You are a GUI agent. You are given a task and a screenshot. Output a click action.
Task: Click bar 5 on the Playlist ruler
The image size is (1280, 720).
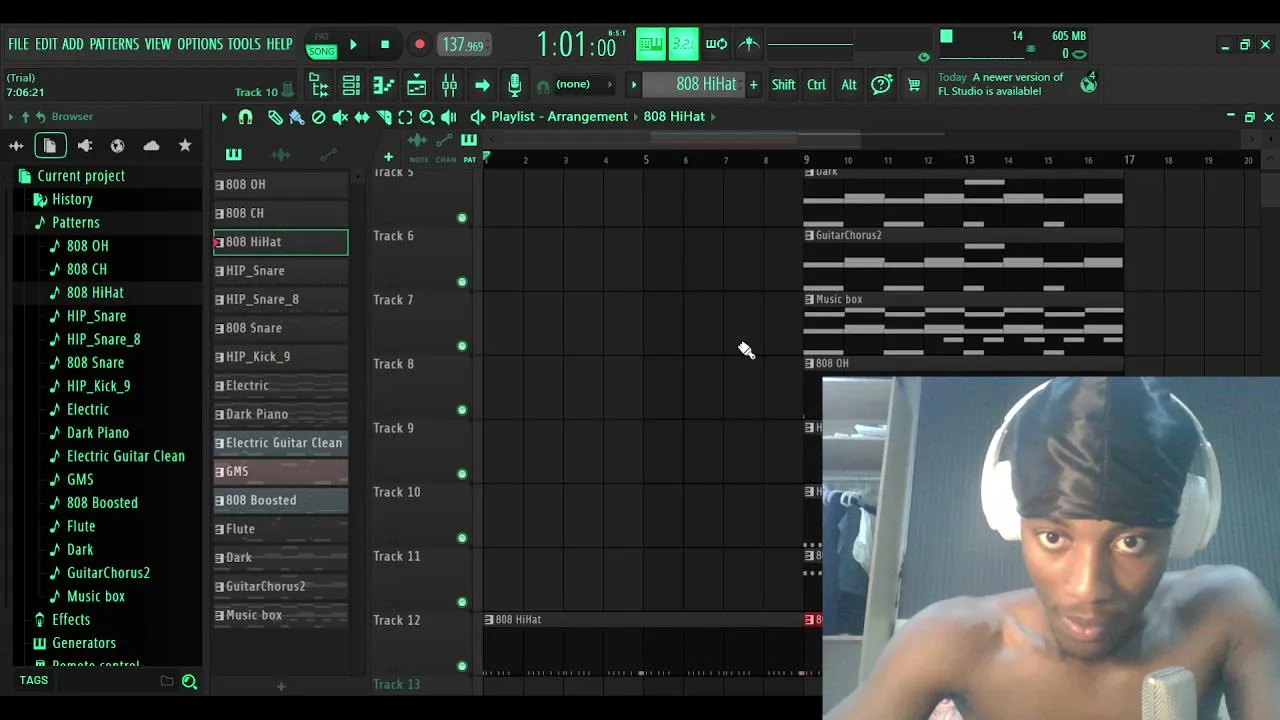[646, 160]
